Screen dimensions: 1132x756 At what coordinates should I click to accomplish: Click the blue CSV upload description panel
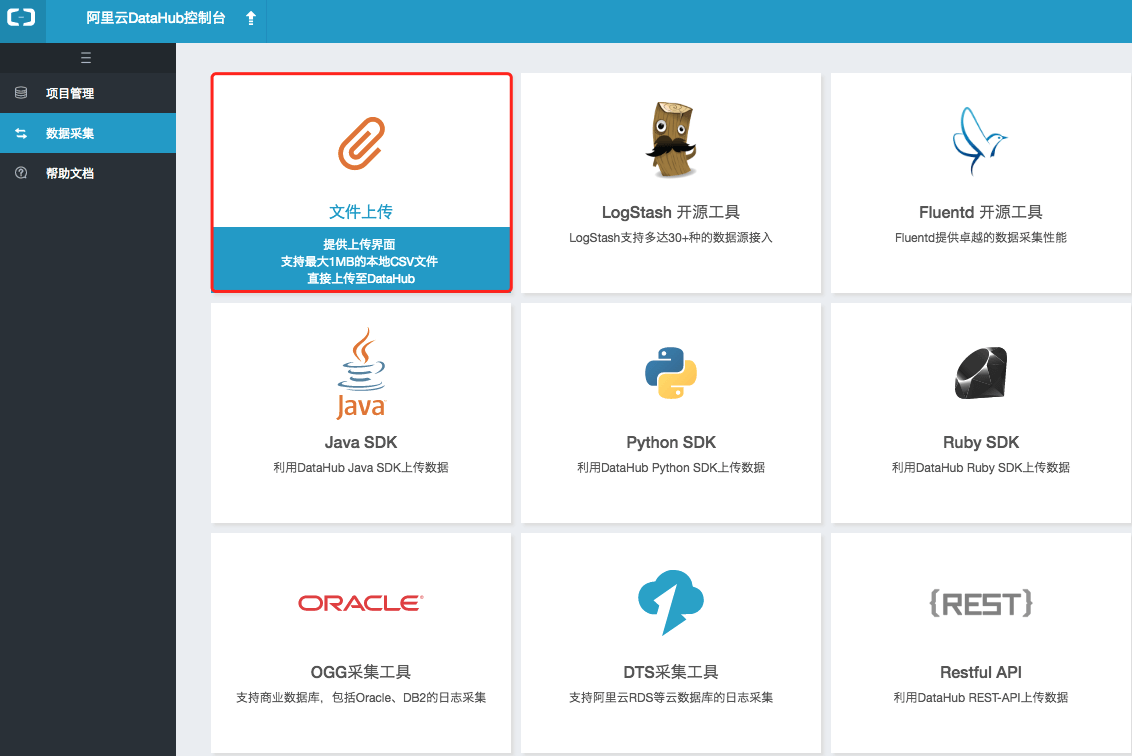point(362,259)
